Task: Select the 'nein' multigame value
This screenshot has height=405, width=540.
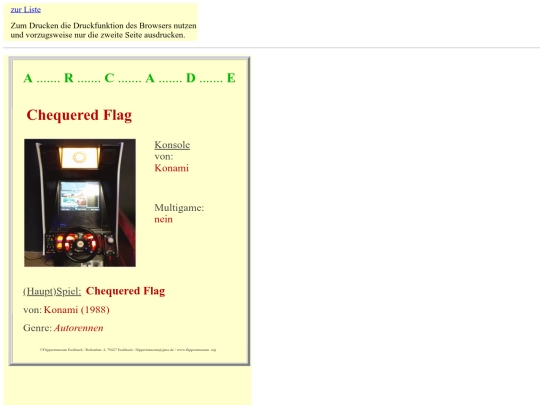Action: click(x=163, y=219)
